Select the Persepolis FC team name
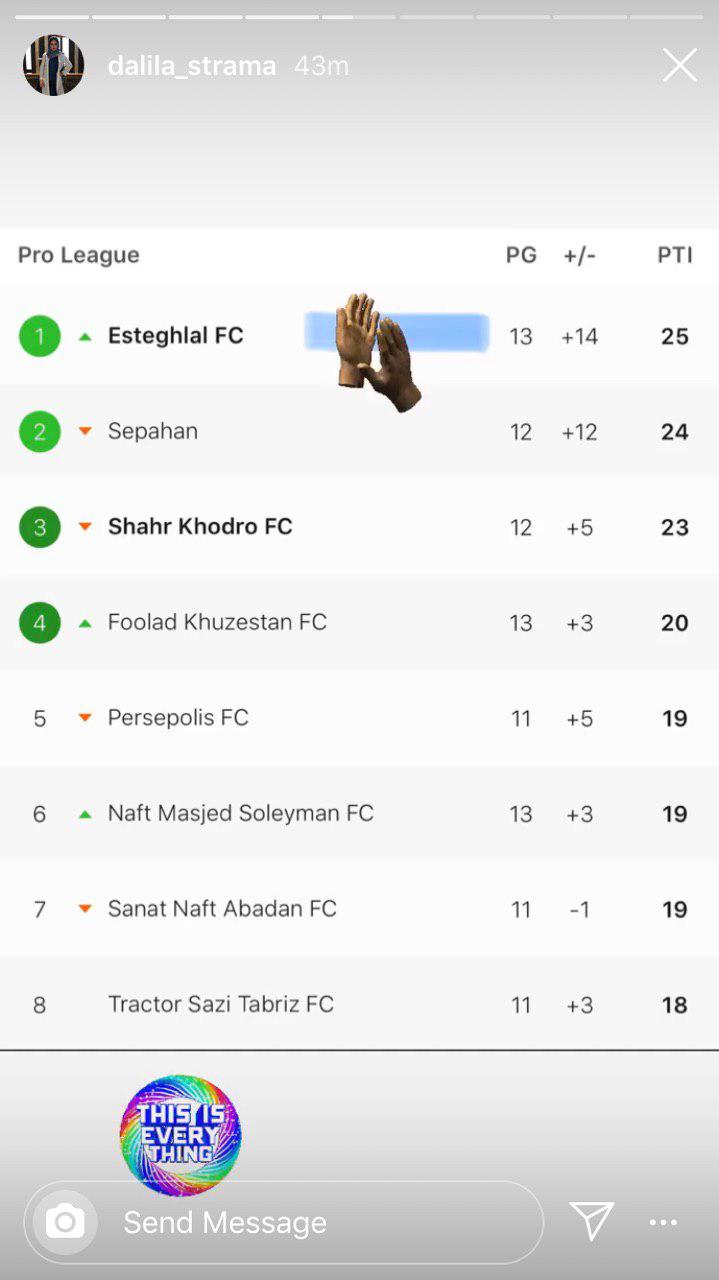719x1280 pixels. pos(178,718)
